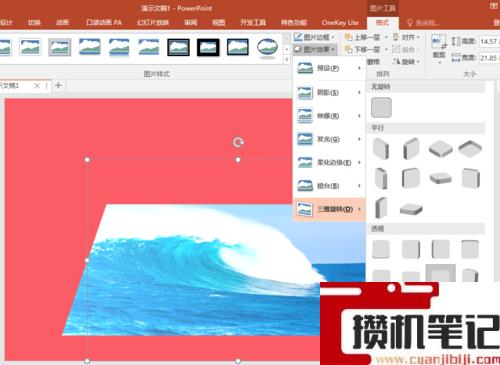Viewport: 500px width, 365px height.
Task: Expand the full picture styles gallery
Action: pyautogui.click(x=286, y=60)
